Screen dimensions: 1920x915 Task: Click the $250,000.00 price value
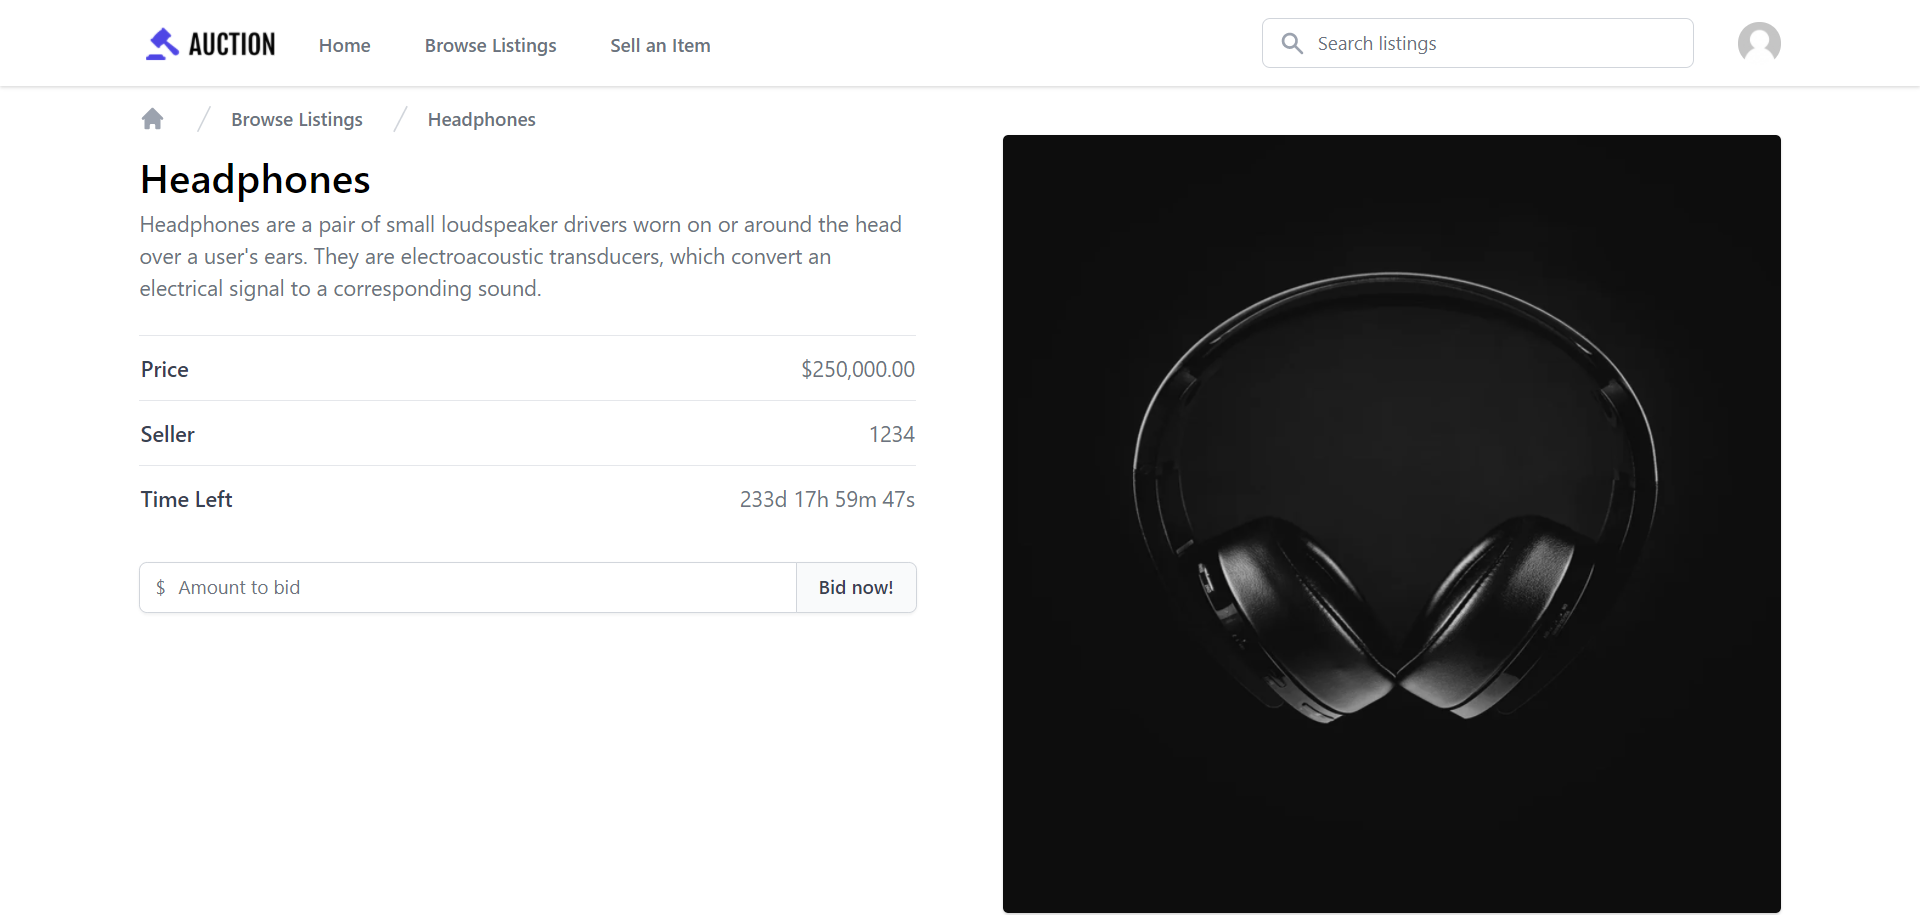click(857, 370)
